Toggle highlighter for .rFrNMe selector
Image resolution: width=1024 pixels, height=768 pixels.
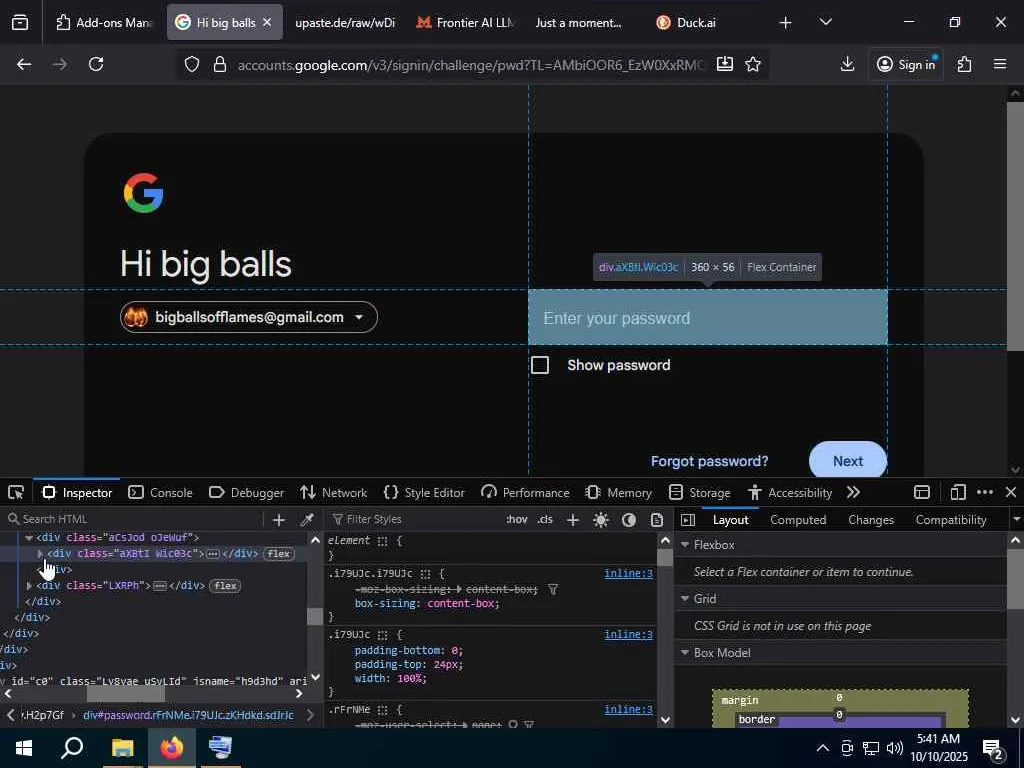383,710
